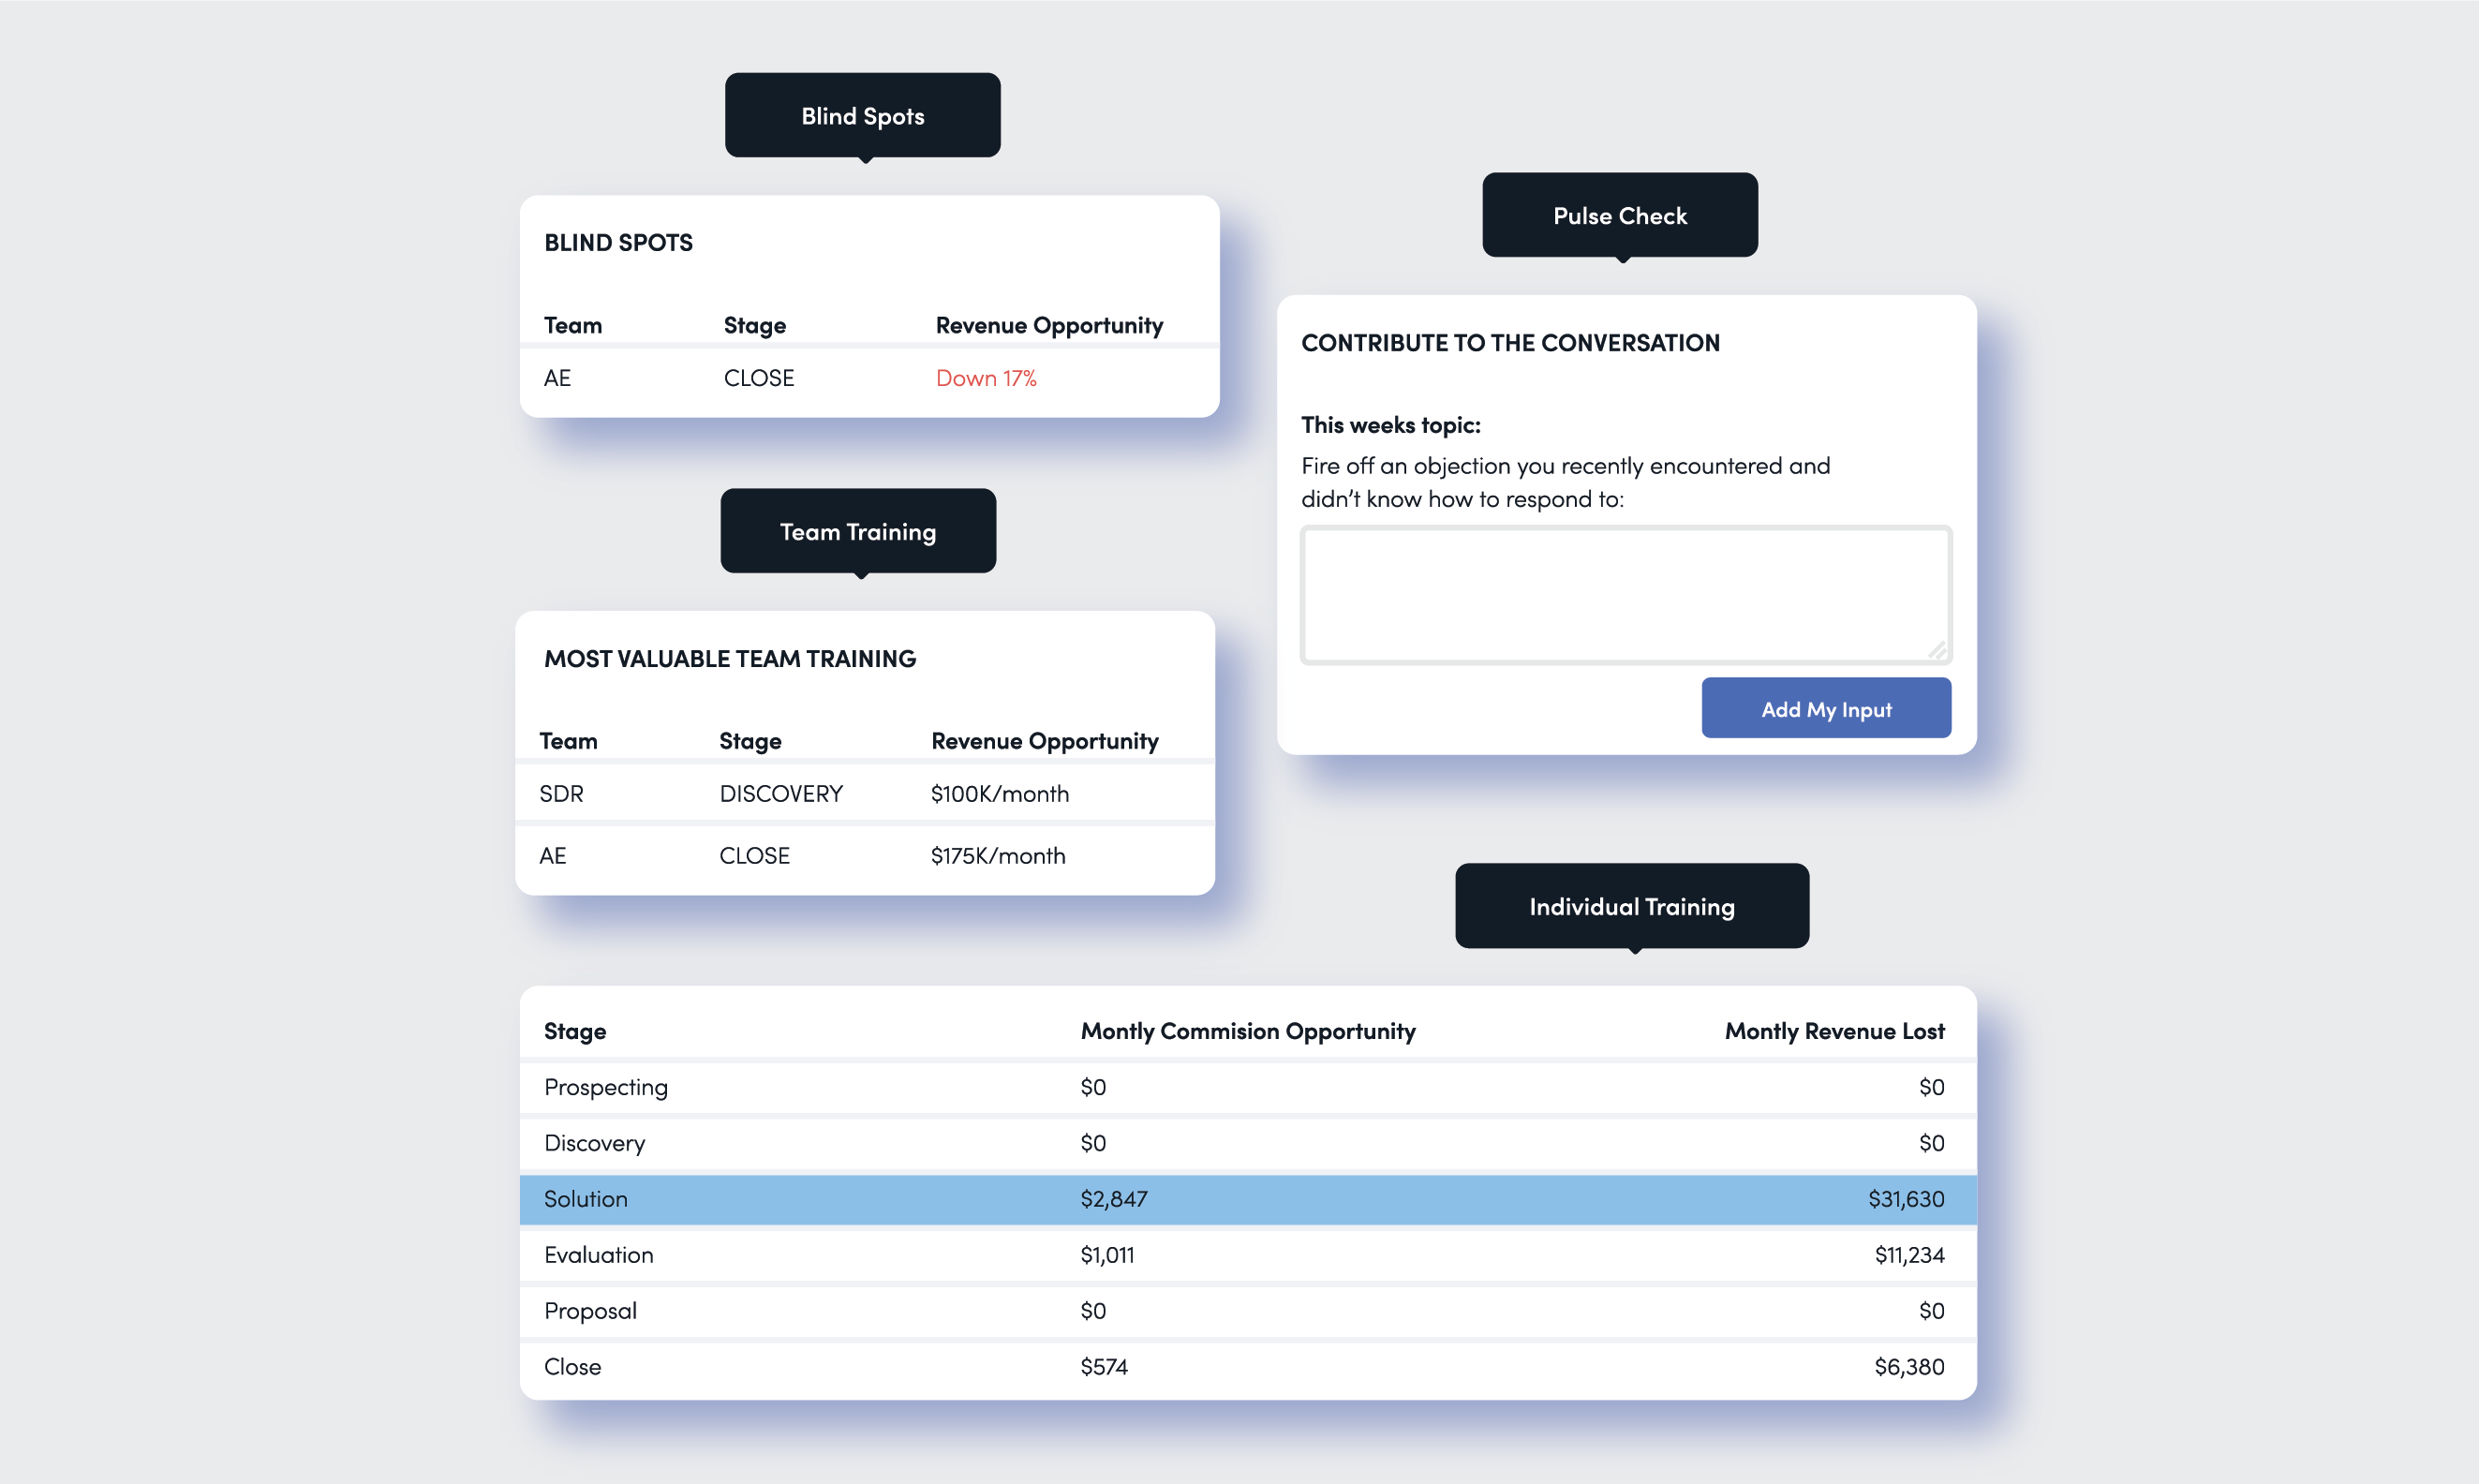Image resolution: width=2479 pixels, height=1484 pixels.
Task: Click the Montly Revenue Lost column header
Action: pyautogui.click(x=1833, y=1031)
